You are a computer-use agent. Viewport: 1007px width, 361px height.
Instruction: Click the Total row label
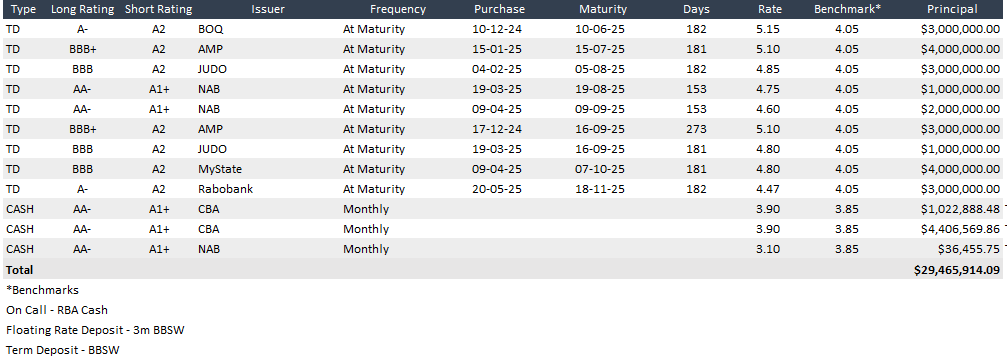[19, 270]
